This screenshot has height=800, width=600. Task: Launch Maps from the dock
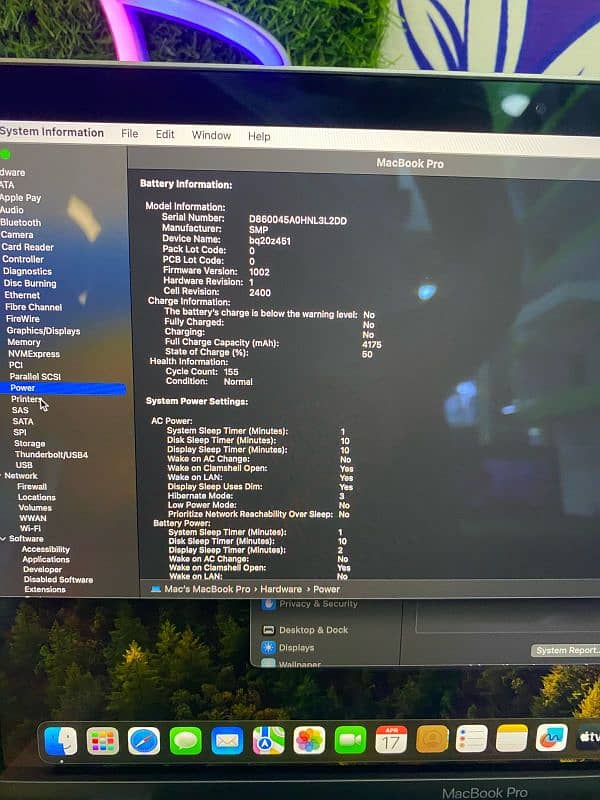pos(268,740)
